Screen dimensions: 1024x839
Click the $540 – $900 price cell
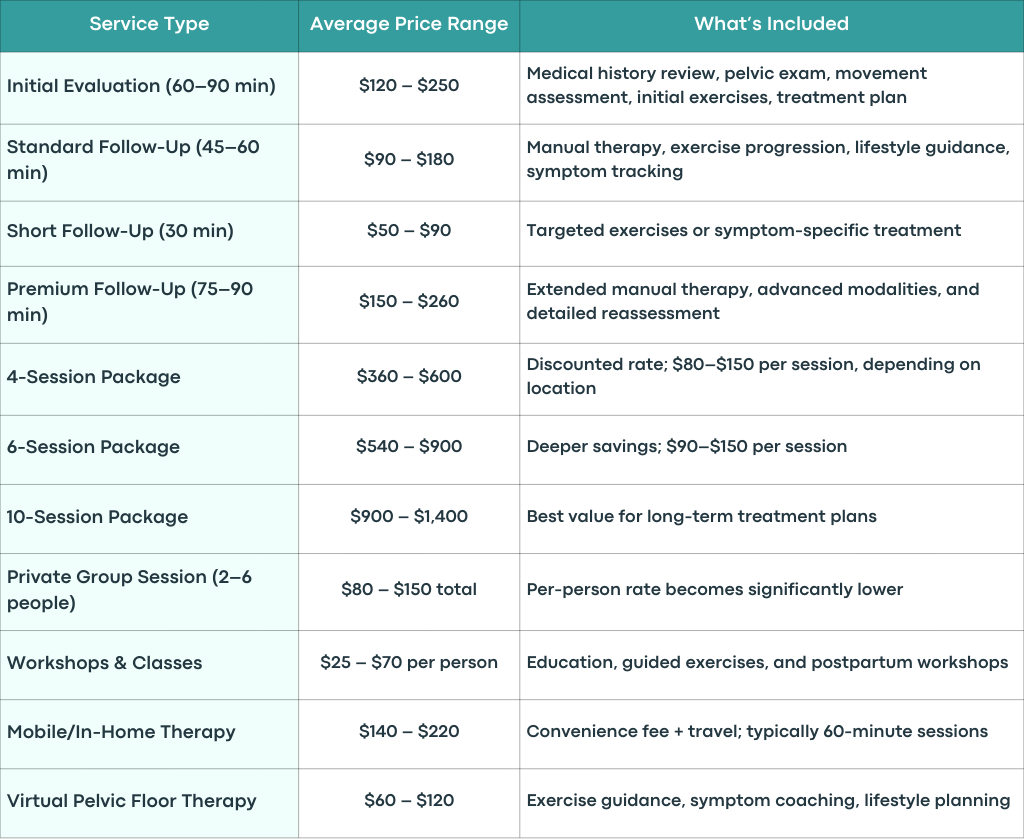click(409, 450)
